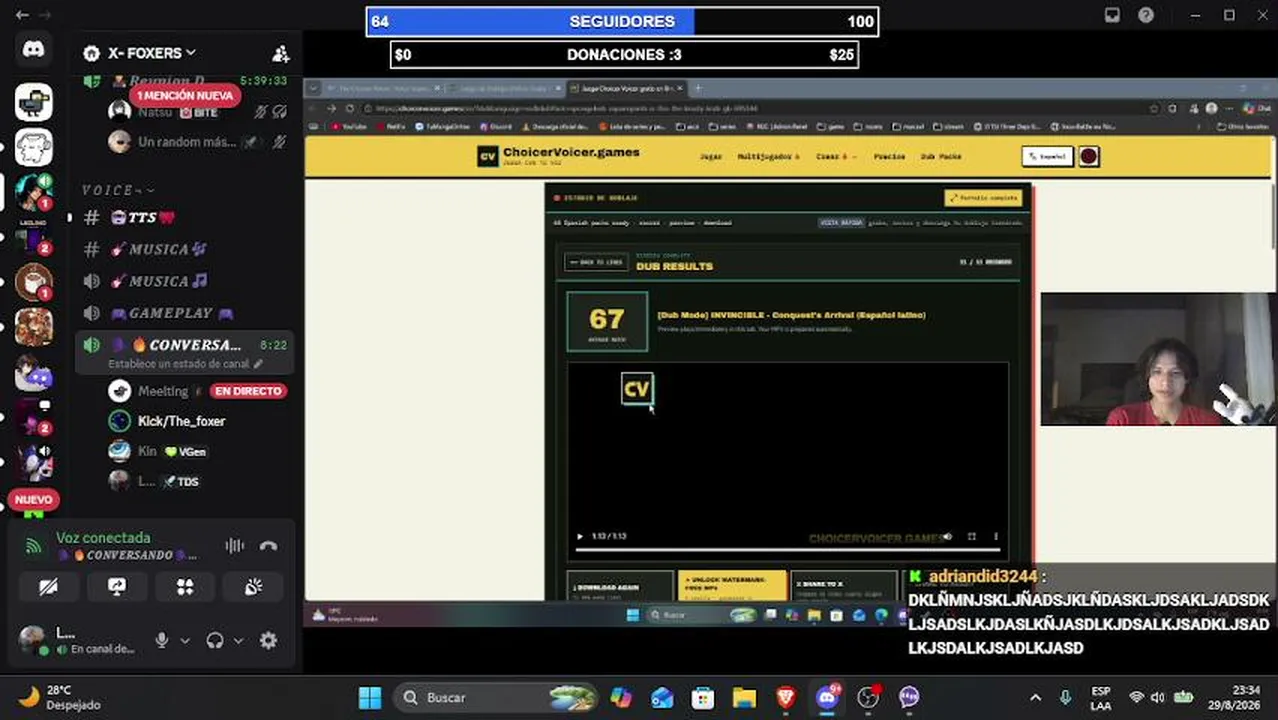This screenshot has width=1278, height=720.
Task: Click the EN DIRECTO badge on Meelting
Action: (x=248, y=391)
